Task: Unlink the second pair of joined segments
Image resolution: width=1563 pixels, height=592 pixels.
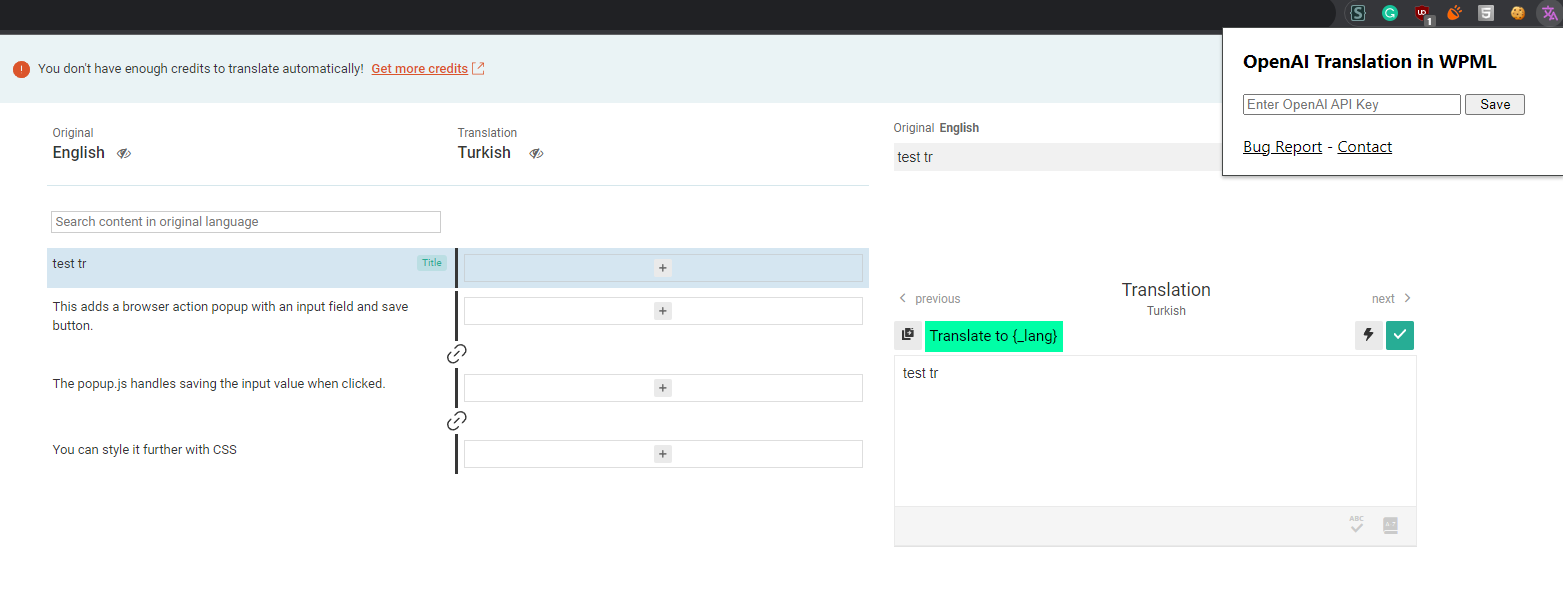Action: (x=456, y=420)
